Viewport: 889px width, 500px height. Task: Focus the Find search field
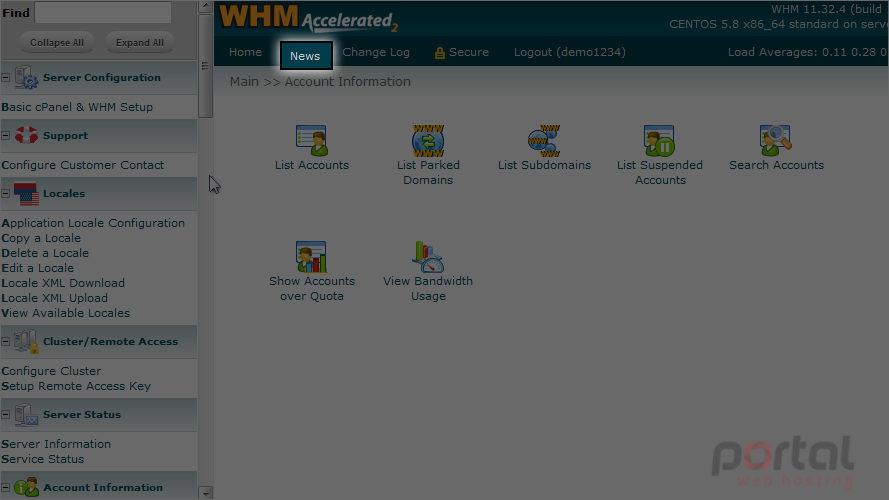click(x=103, y=12)
